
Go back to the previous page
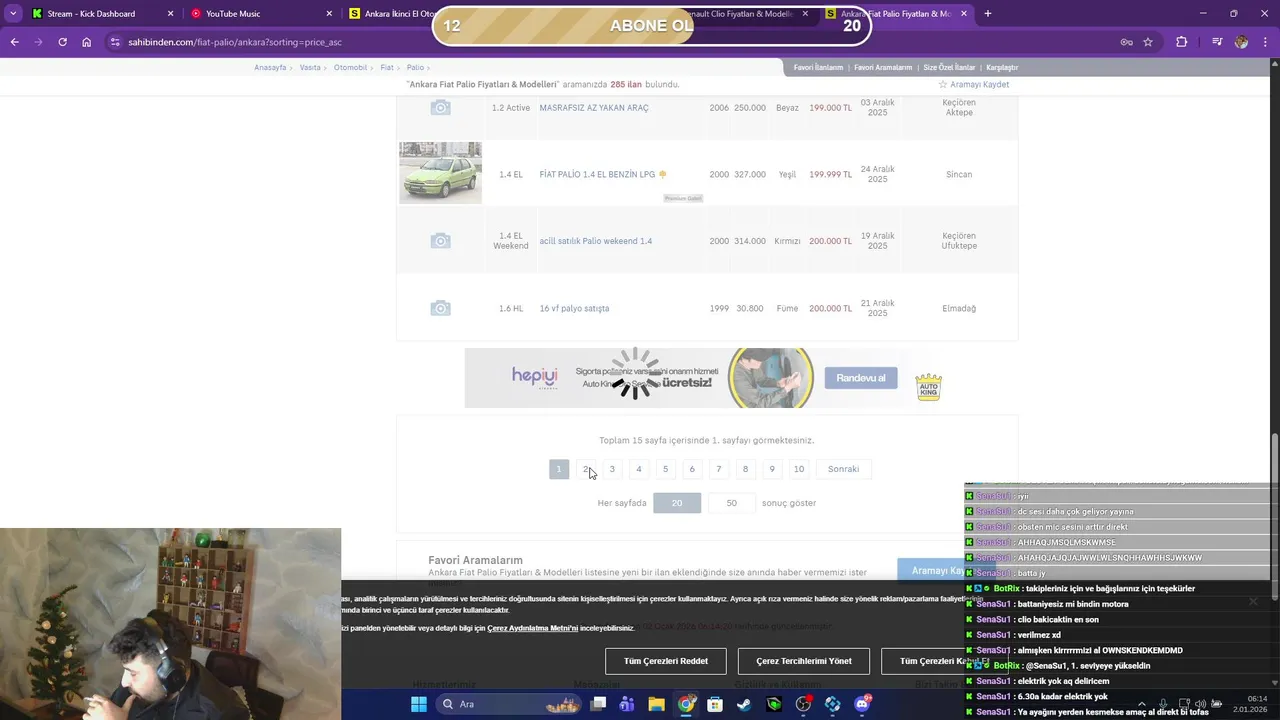14,42
